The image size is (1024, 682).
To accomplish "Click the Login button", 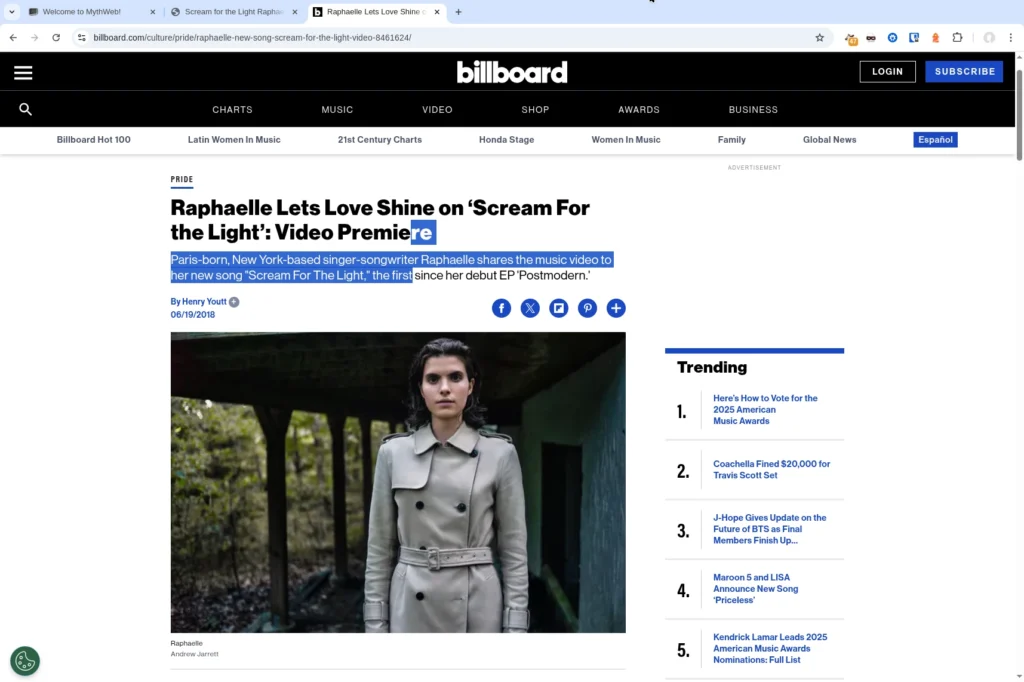I will (888, 72).
